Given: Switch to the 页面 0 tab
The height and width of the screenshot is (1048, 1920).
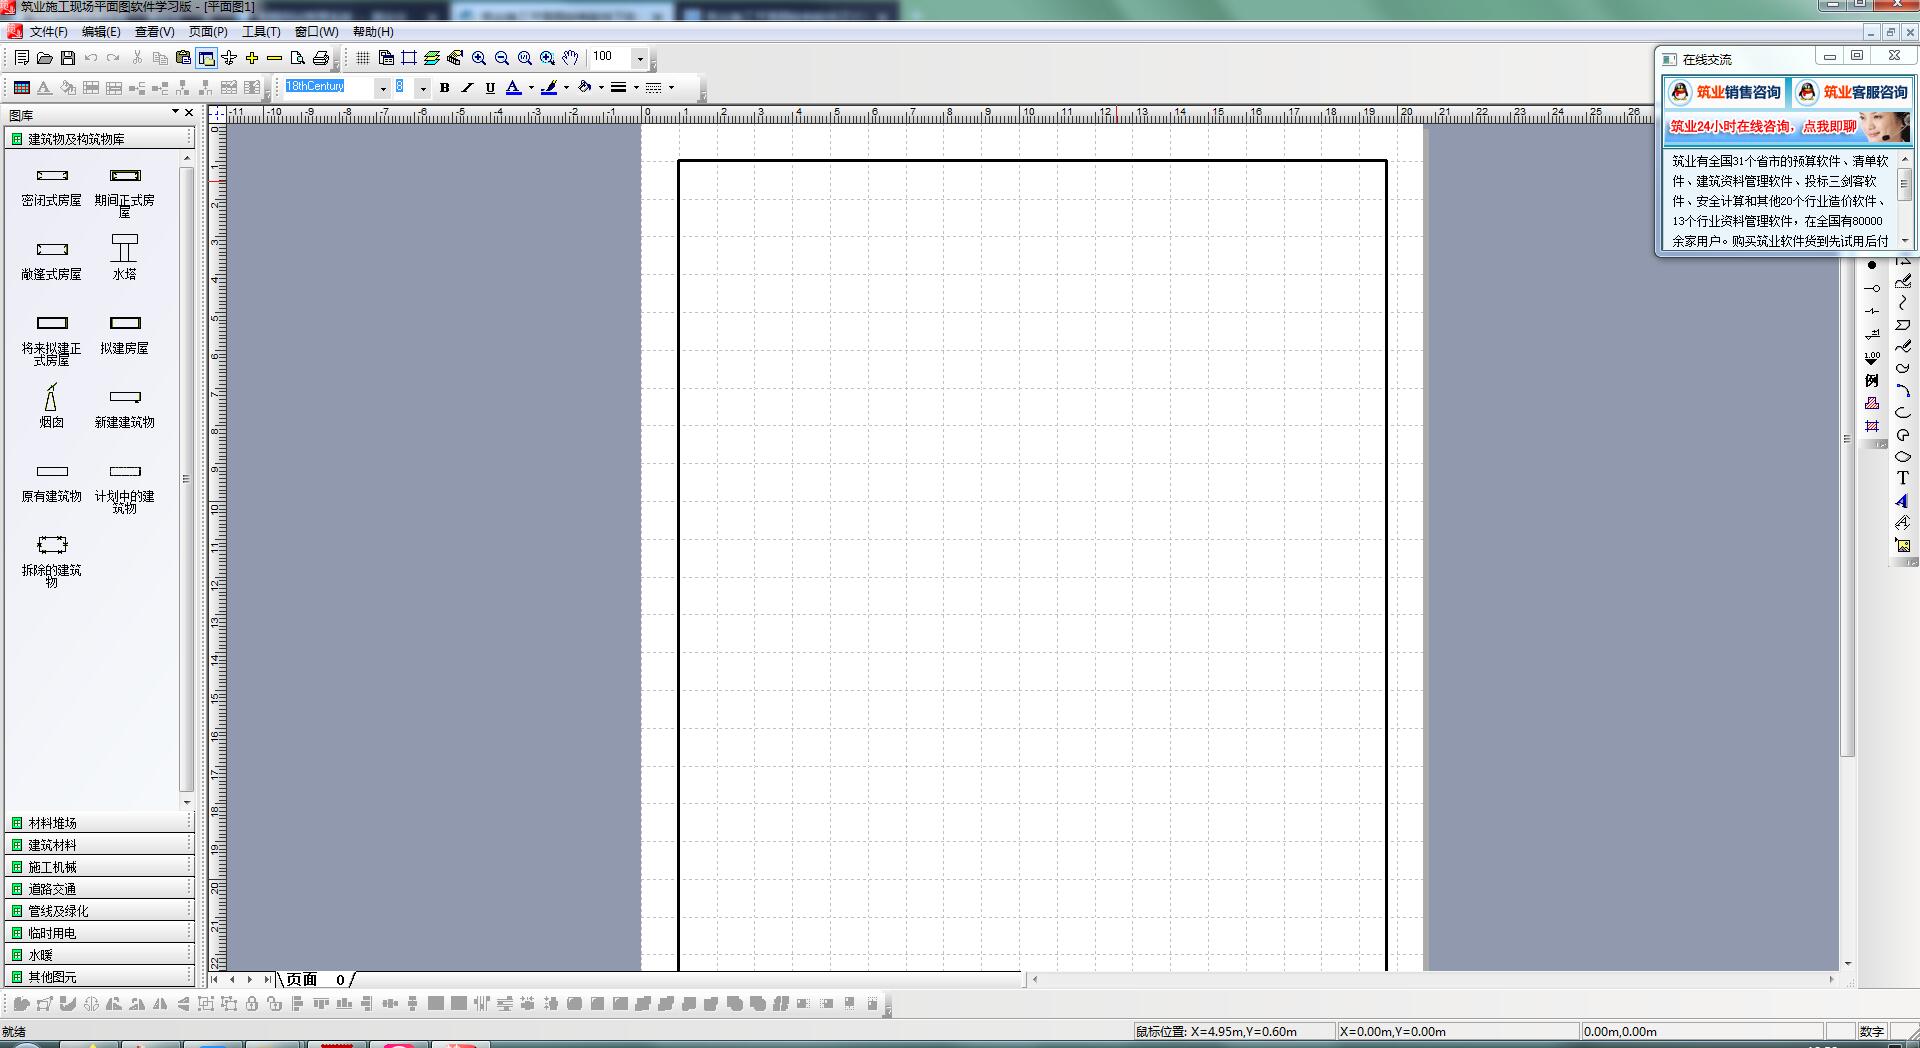Looking at the screenshot, I should point(316,980).
